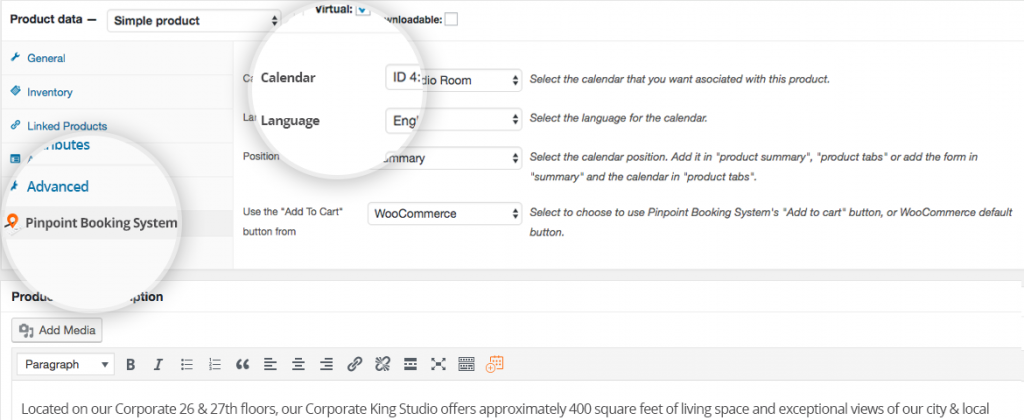
Task: Open the Calendar selection dropdown
Action: tap(453, 80)
